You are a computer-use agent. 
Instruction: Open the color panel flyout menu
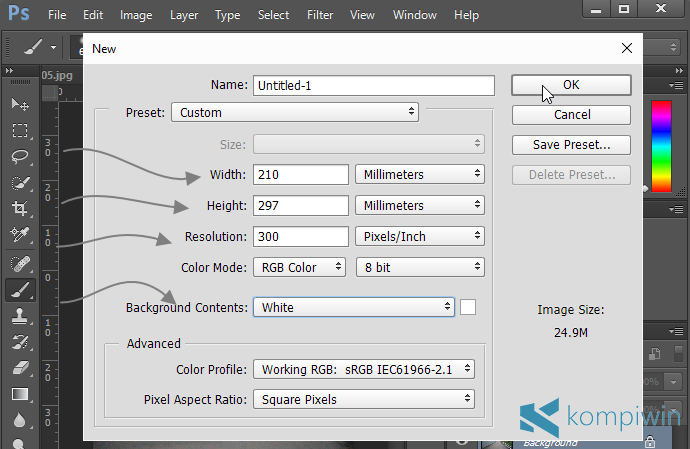click(x=676, y=85)
